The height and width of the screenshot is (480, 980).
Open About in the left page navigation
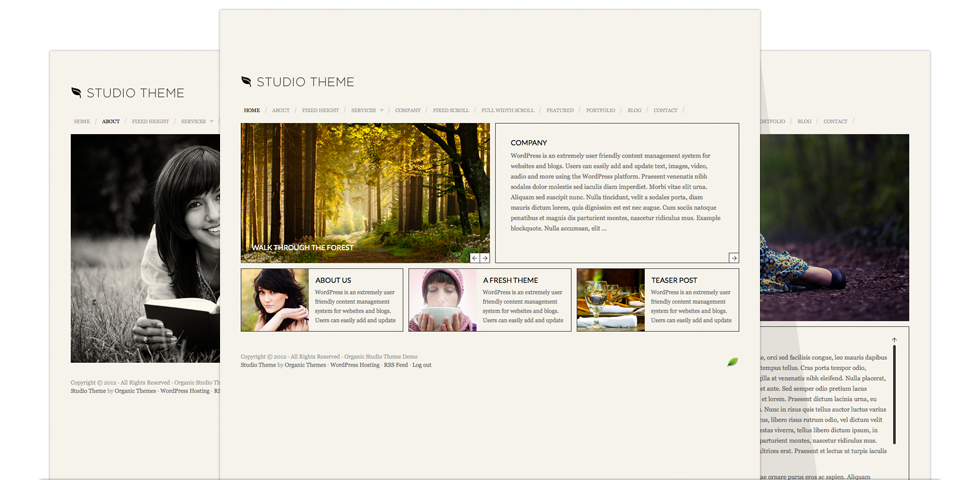111,122
